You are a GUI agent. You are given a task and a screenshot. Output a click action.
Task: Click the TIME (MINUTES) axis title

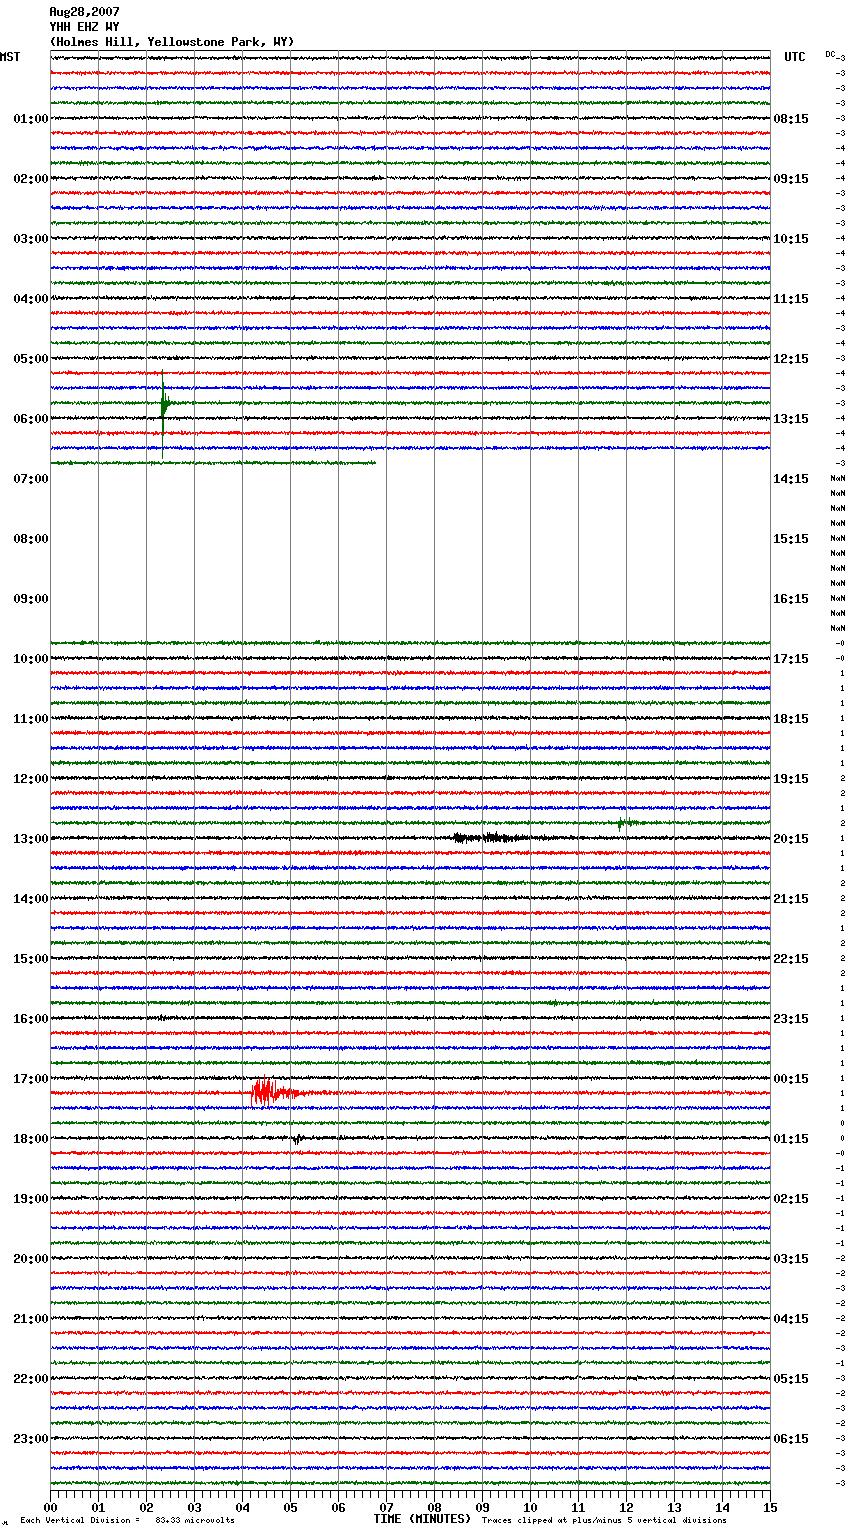422,1519
